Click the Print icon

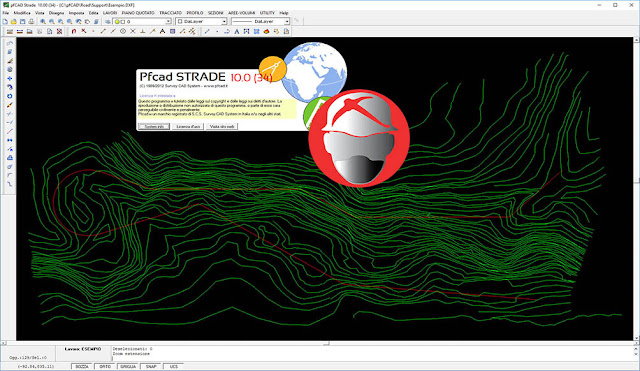click(x=31, y=21)
